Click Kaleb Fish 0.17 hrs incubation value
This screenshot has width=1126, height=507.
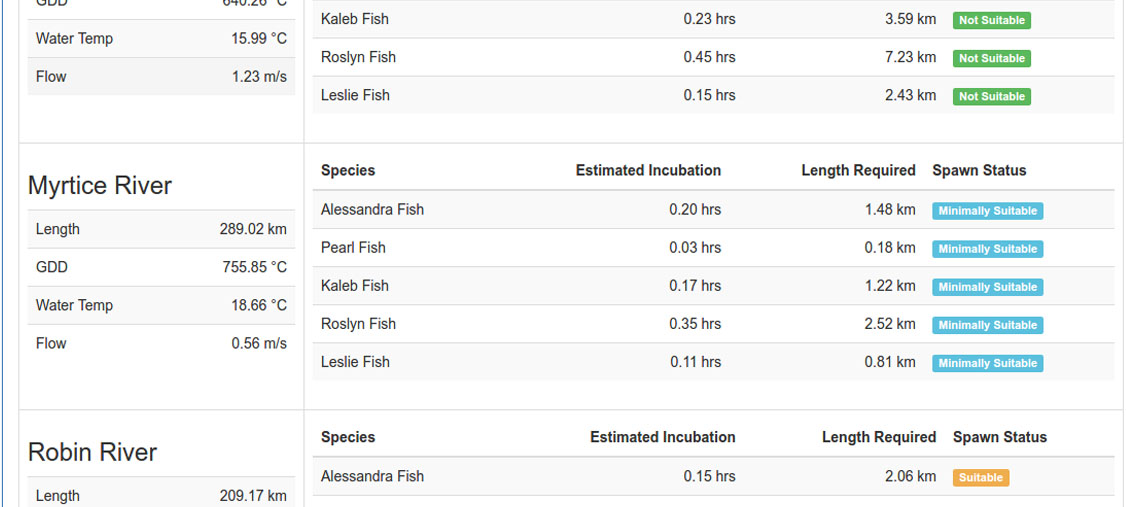click(x=695, y=286)
